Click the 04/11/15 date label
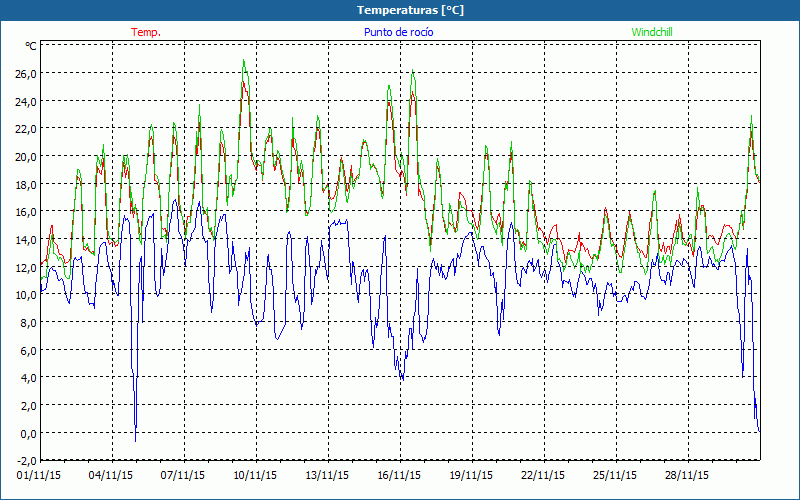The image size is (800, 500). click(111, 476)
